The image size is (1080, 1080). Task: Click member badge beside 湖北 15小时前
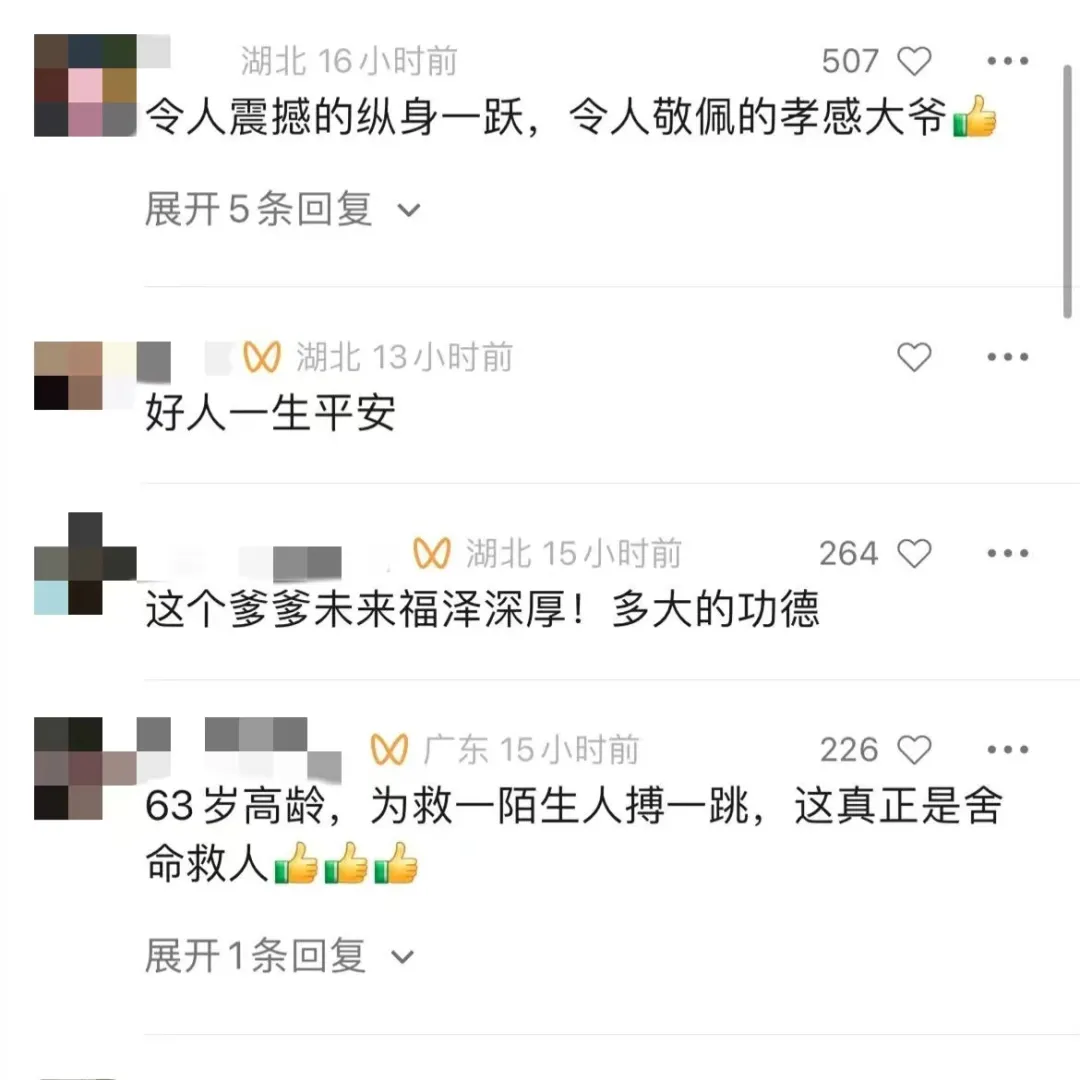pyautogui.click(x=432, y=553)
